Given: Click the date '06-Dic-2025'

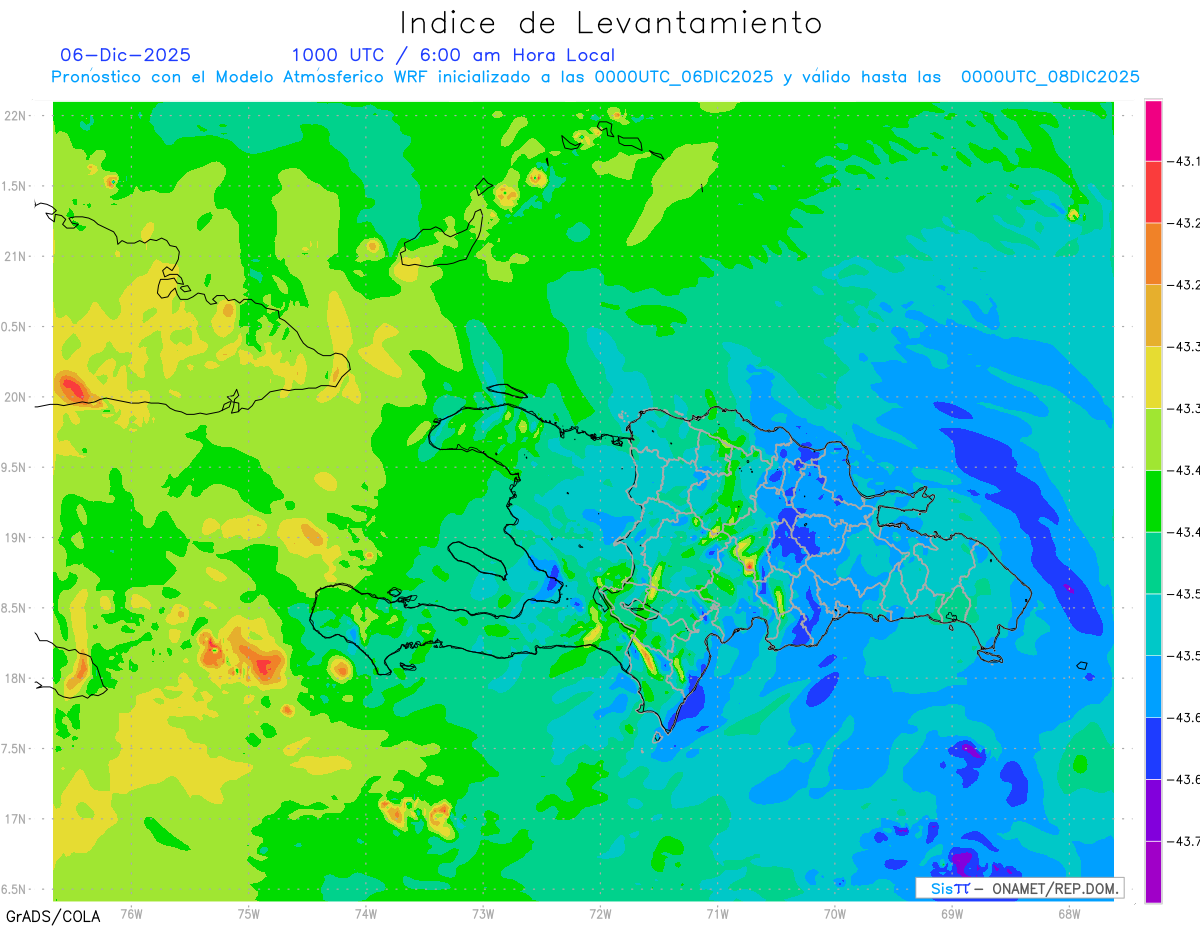Looking at the screenshot, I should 126,55.
